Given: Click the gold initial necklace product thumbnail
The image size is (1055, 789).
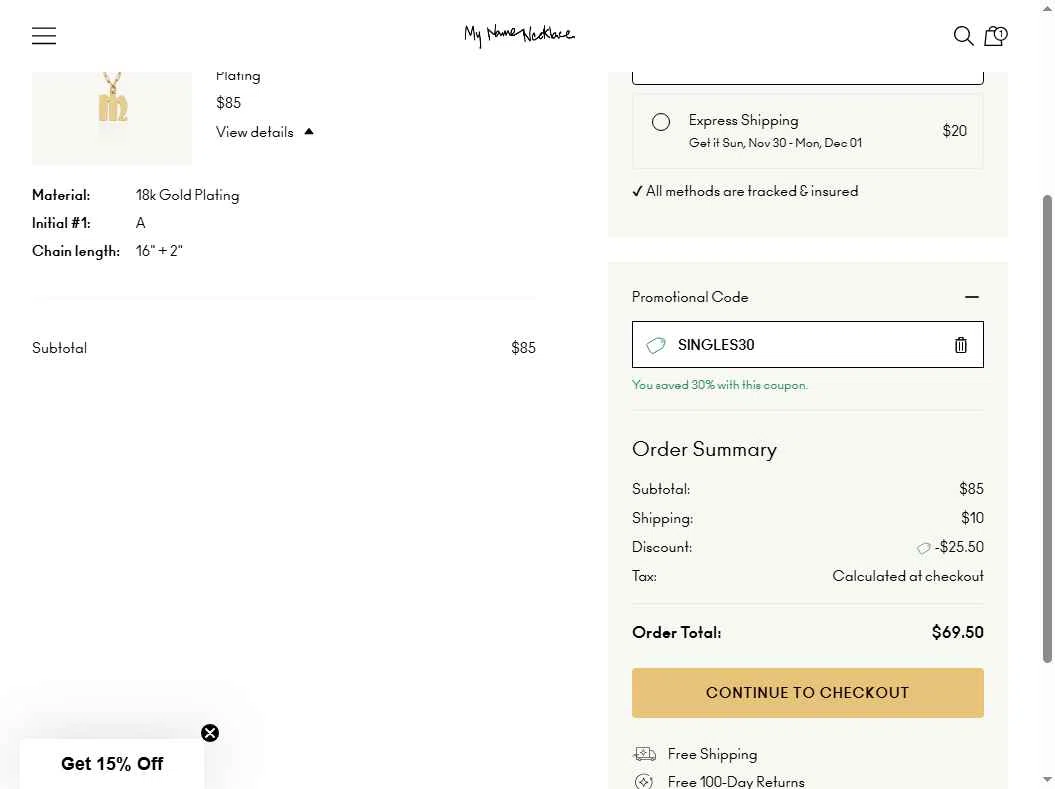Looking at the screenshot, I should pyautogui.click(x=112, y=118).
